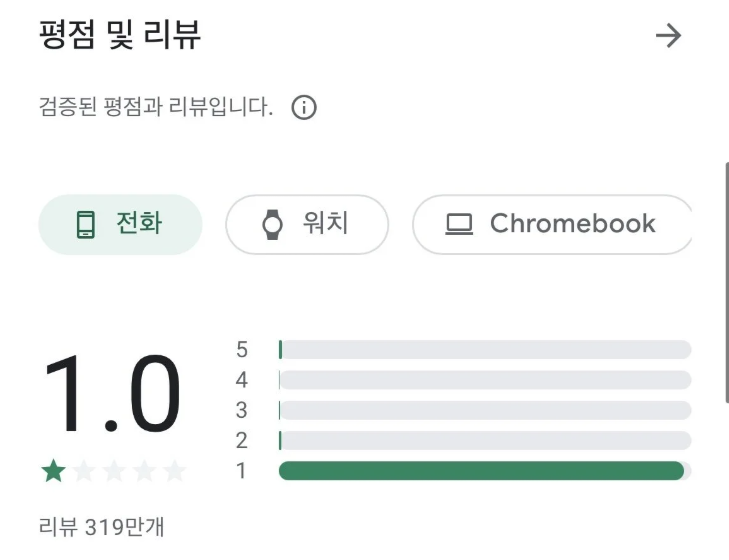This screenshot has height=560, width=729.
Task: Click the last gray empty star
Action: [x=175, y=471]
